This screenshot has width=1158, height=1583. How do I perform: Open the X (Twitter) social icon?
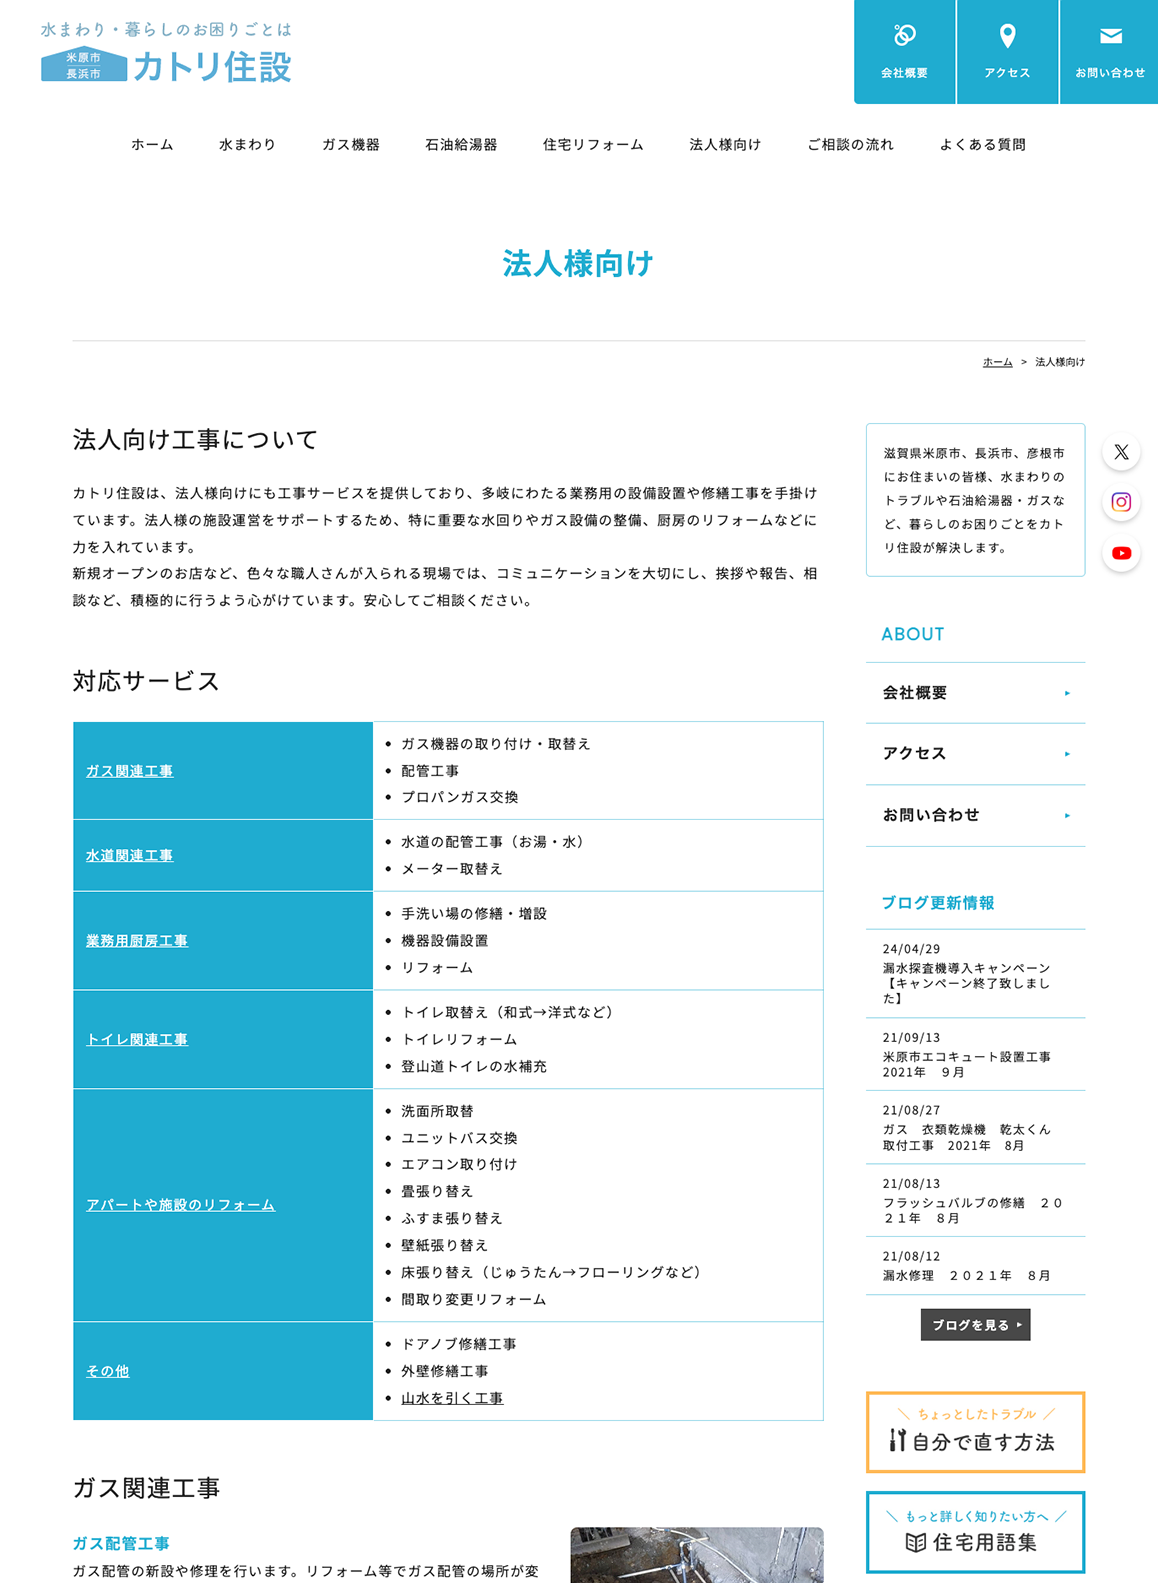[x=1121, y=452]
